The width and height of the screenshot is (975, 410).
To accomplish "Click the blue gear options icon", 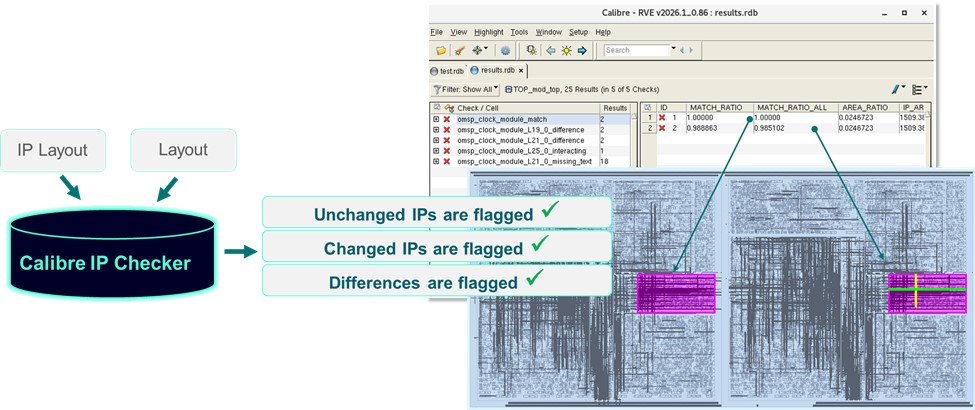I will click(x=506, y=50).
